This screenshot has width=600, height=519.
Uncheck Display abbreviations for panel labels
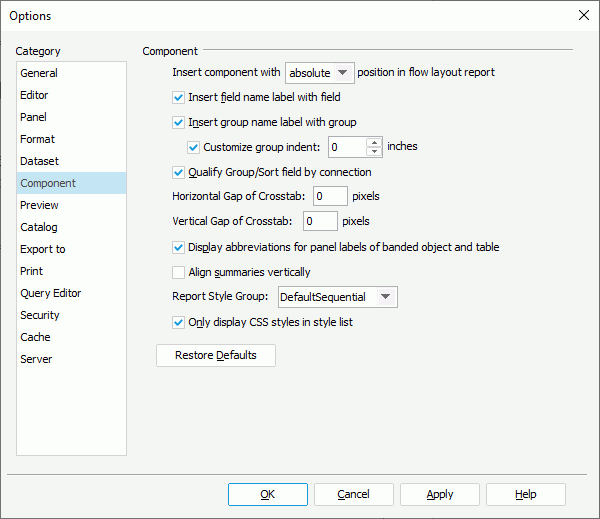click(178, 248)
